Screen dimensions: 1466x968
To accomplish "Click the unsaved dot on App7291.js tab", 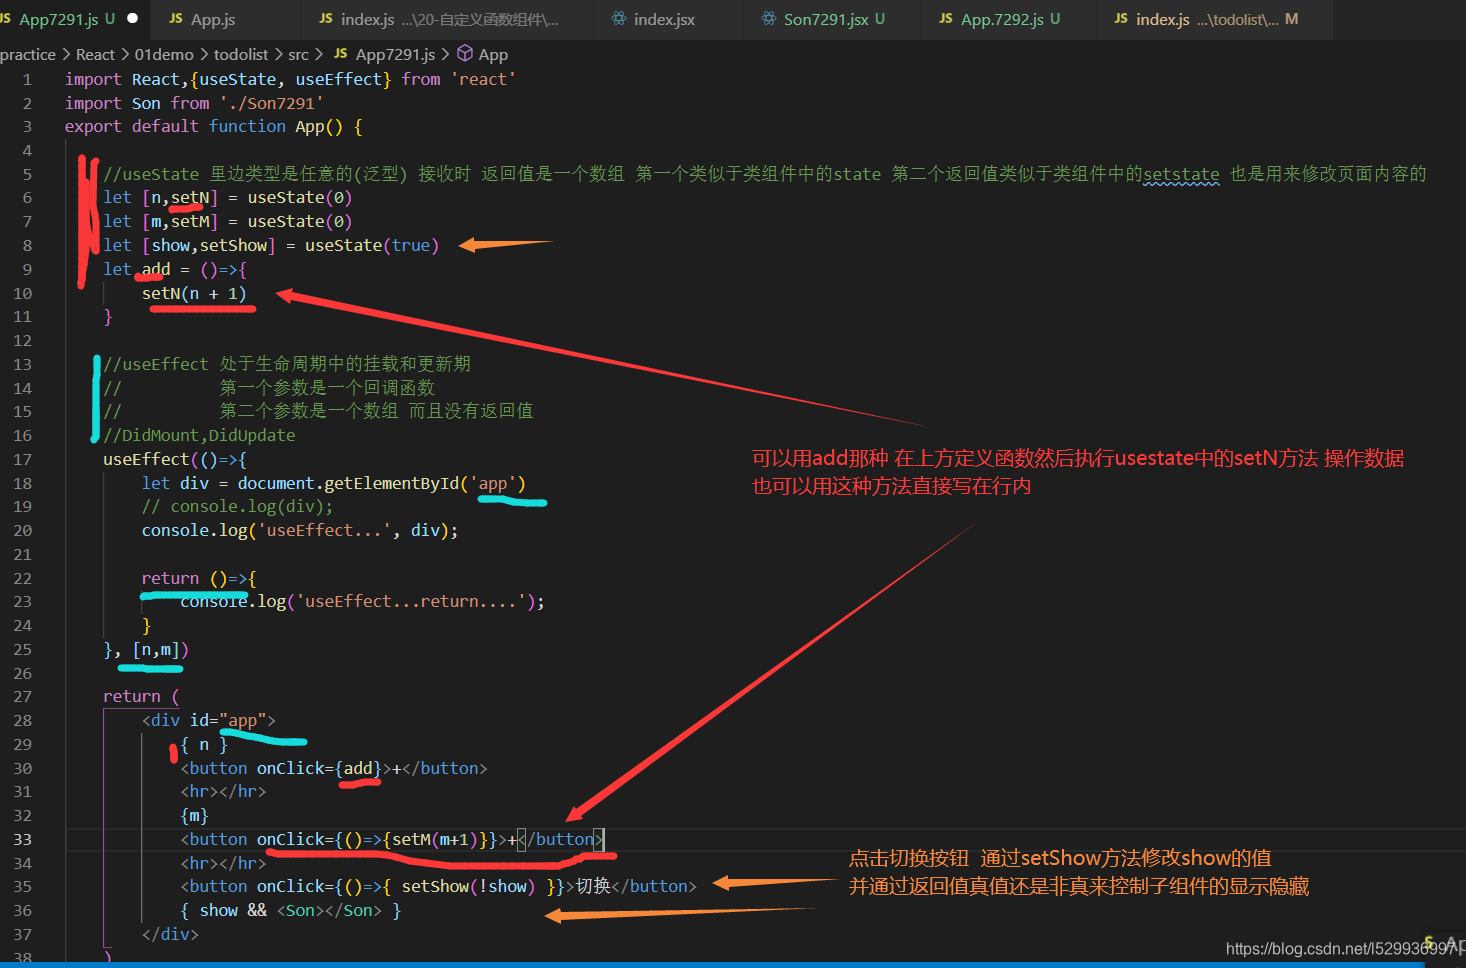I will 132,19.
